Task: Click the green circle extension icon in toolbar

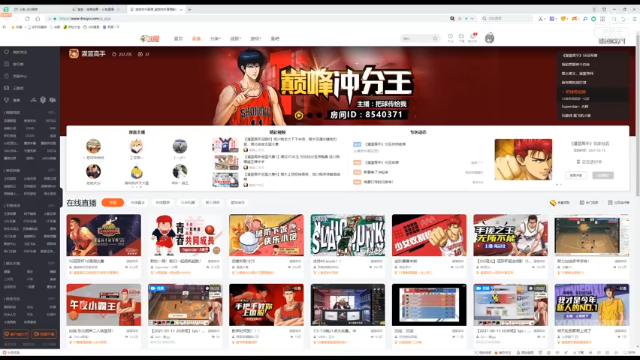Action: [x=593, y=19]
